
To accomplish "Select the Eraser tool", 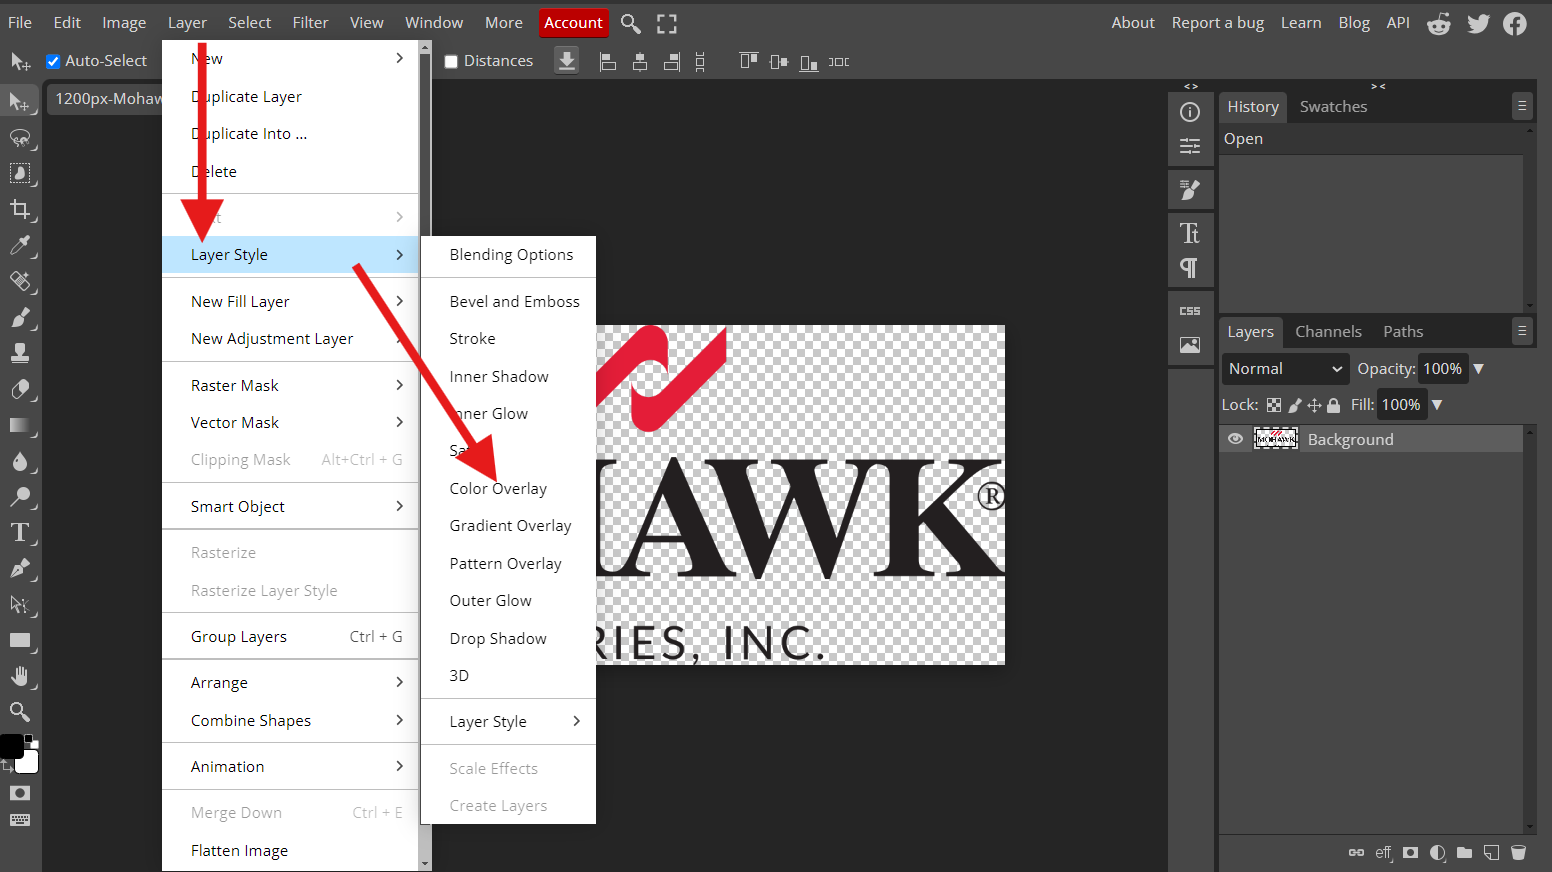I will [19, 389].
